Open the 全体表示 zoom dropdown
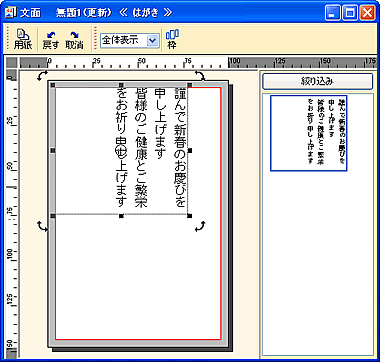This screenshot has width=380, height=362. pos(153,41)
